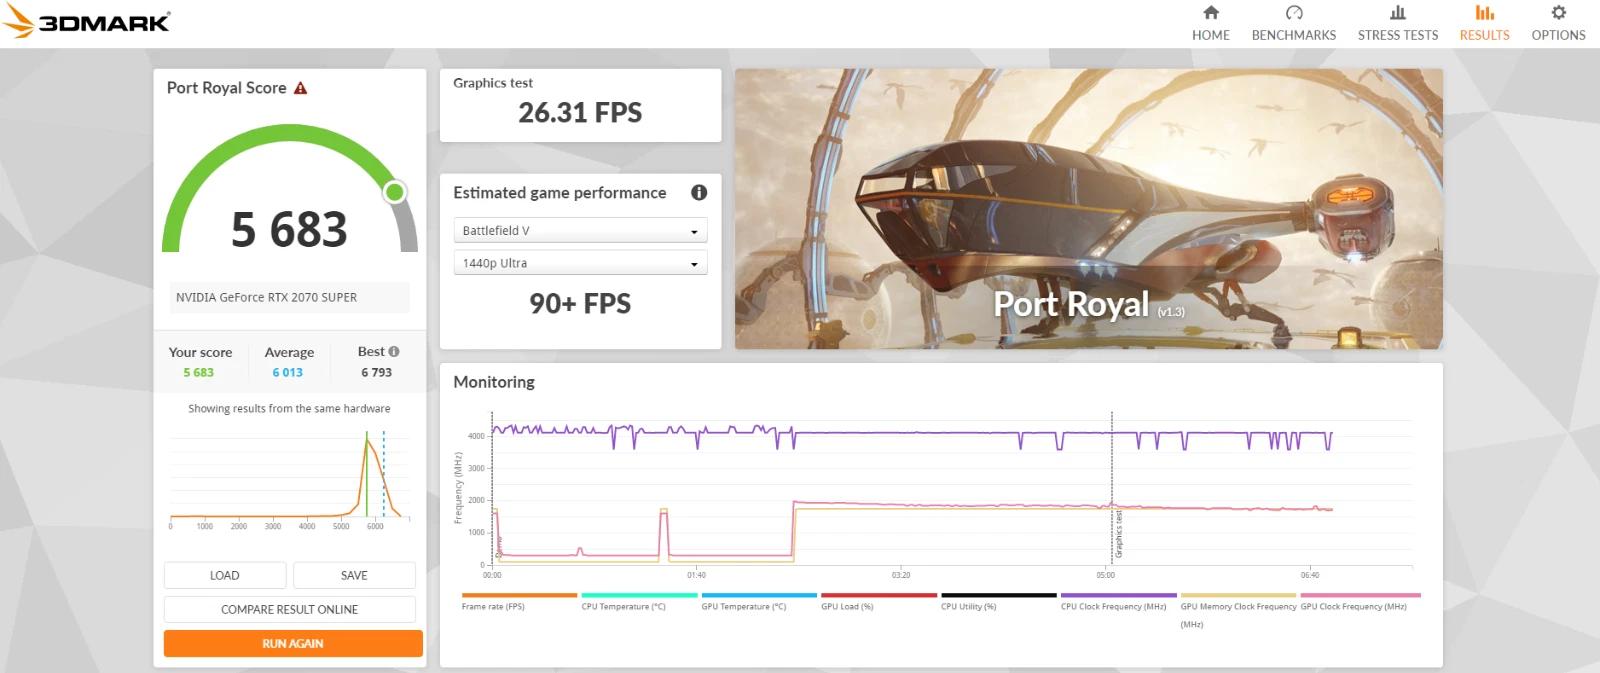
Task: Click 'Showing results from the same hardware' text
Action: point(289,408)
